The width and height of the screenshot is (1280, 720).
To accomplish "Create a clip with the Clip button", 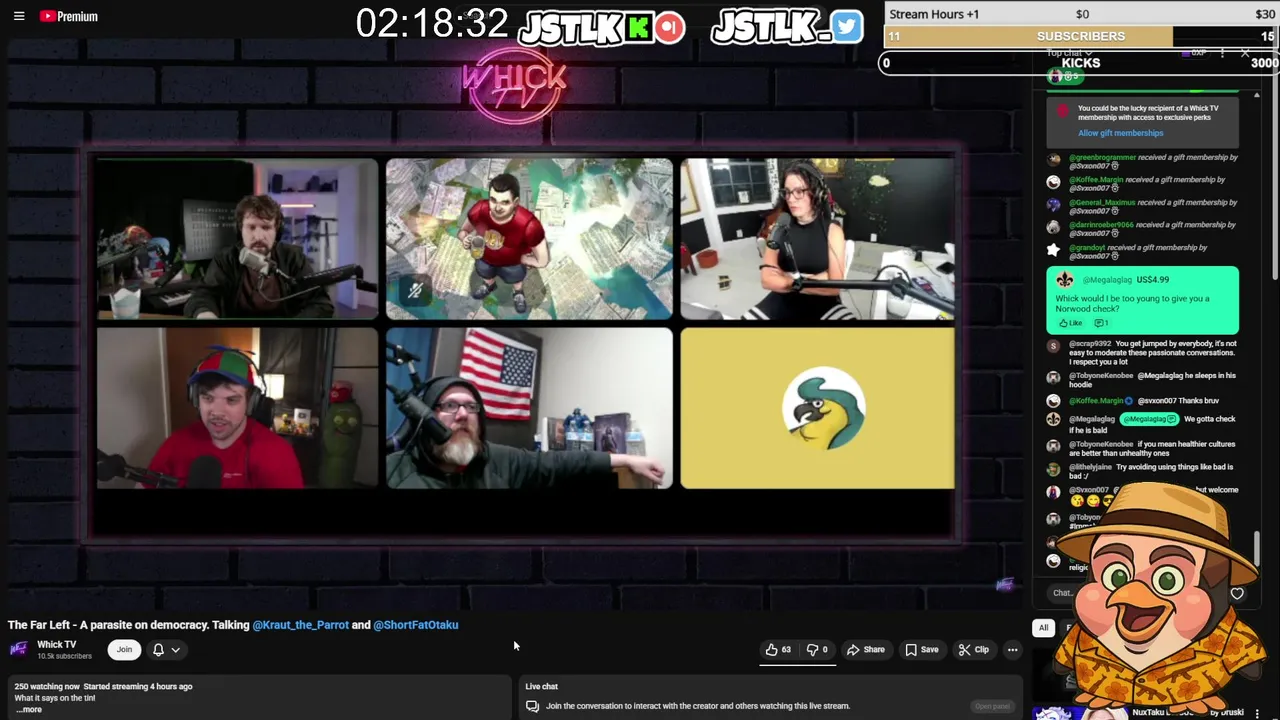I will click(x=973, y=650).
